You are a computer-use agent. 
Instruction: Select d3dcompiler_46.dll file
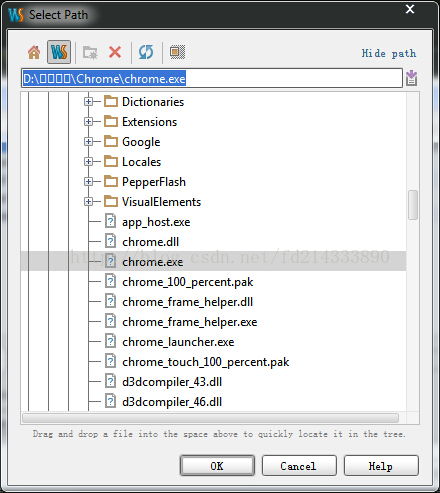[x=172, y=402]
